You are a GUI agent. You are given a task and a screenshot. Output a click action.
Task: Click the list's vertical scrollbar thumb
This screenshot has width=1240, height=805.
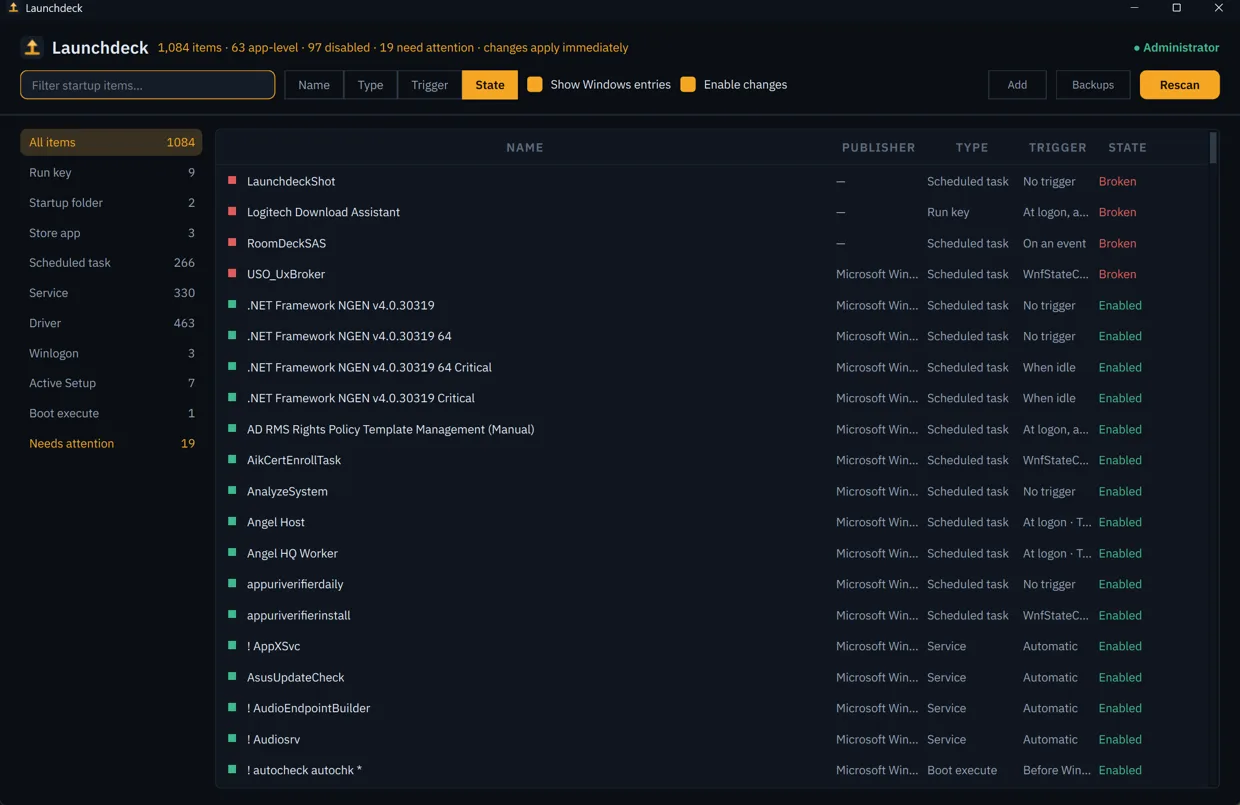click(x=1213, y=148)
